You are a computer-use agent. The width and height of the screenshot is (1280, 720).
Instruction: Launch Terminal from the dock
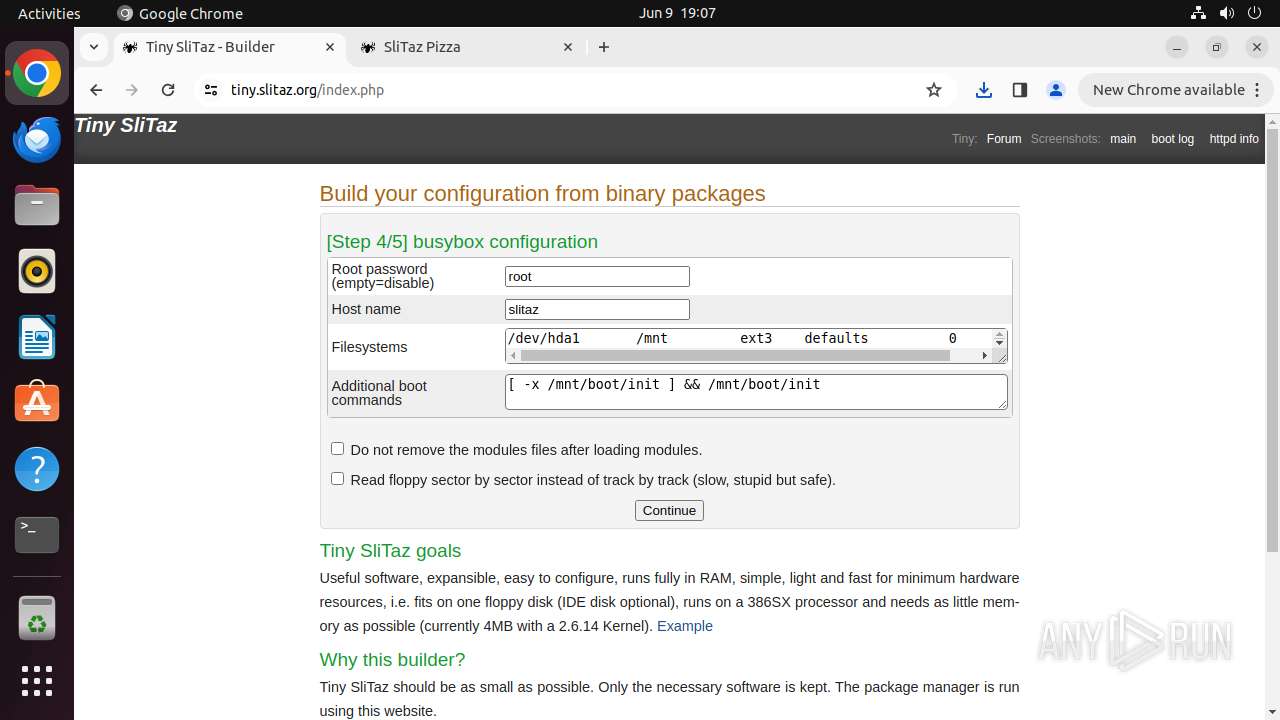click(37, 535)
